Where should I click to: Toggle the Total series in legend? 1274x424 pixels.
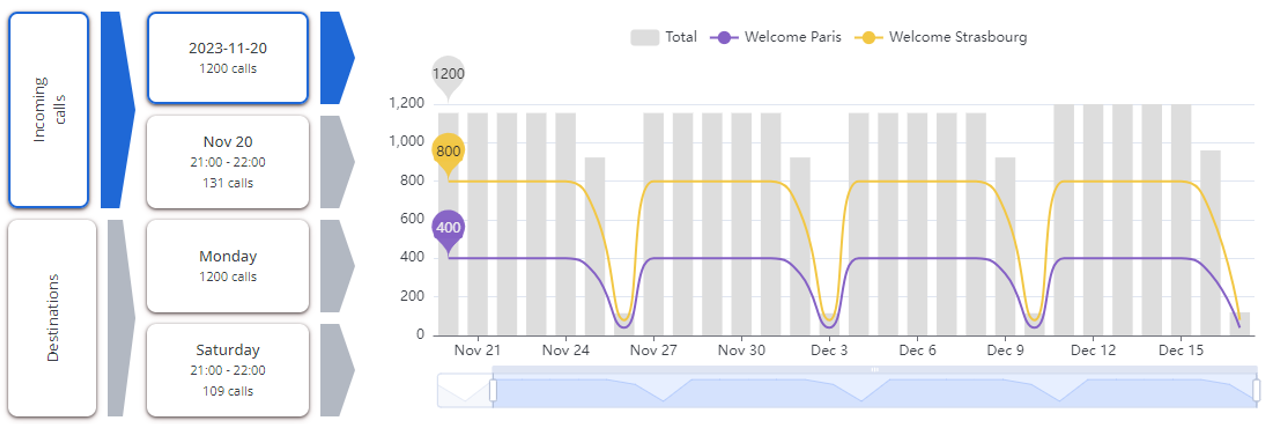click(x=664, y=37)
